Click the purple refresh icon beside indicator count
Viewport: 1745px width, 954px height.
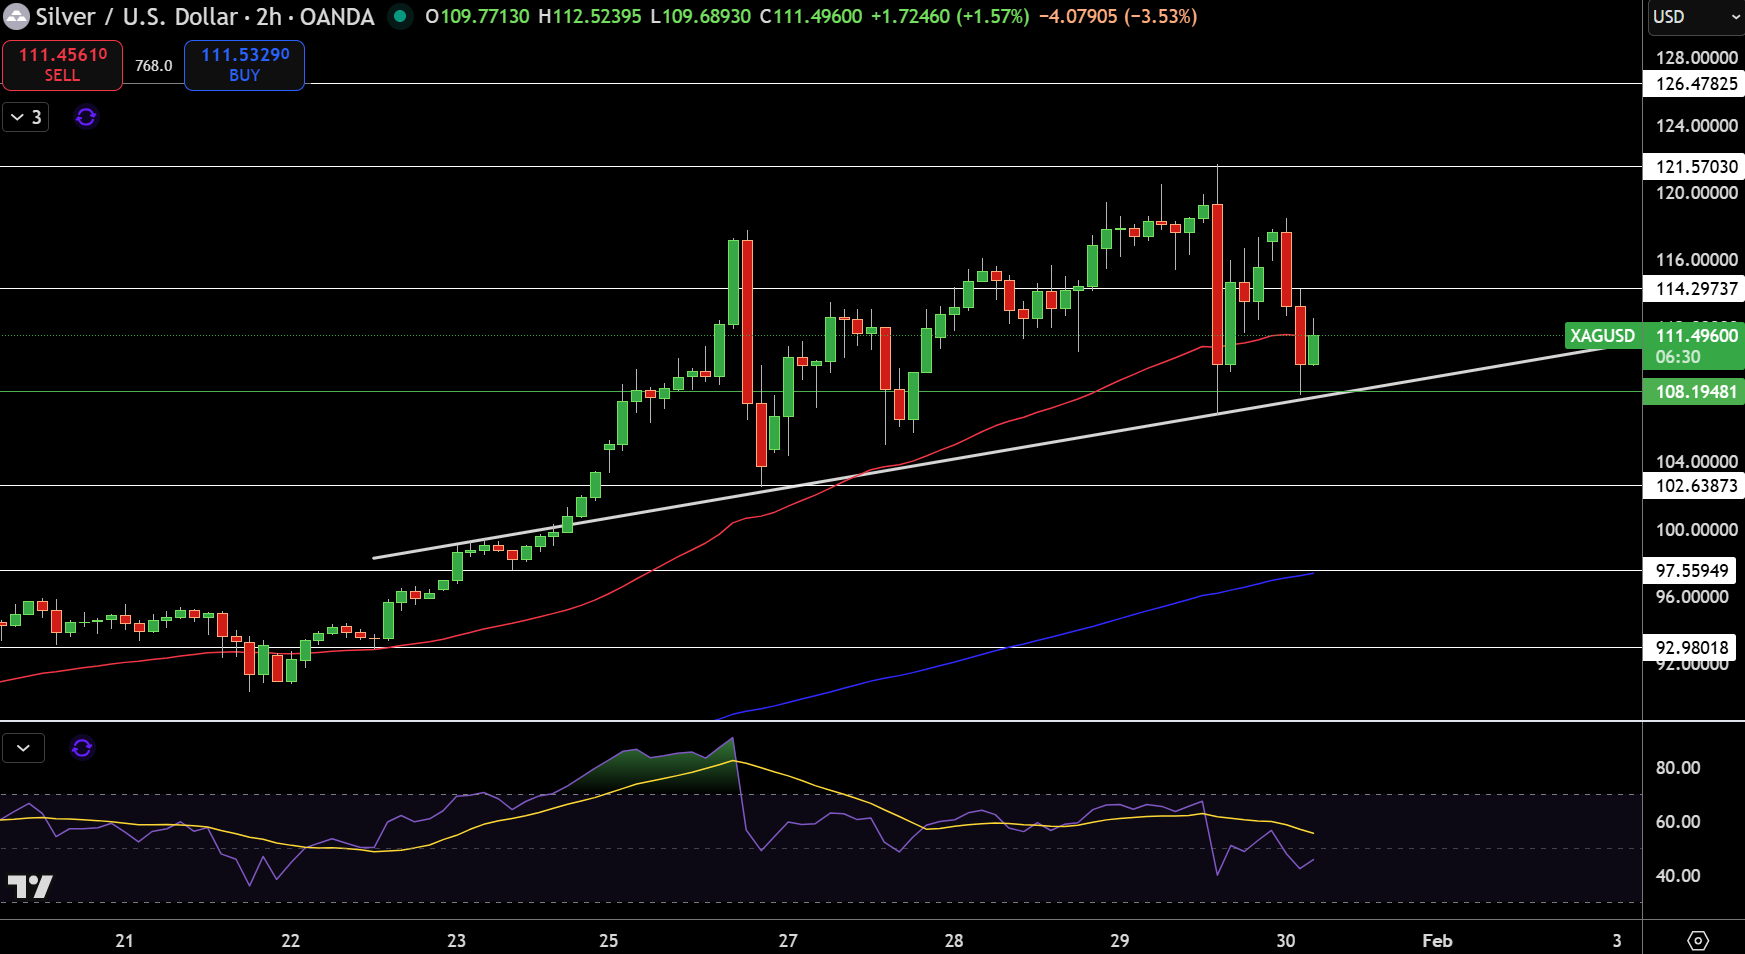pos(86,117)
